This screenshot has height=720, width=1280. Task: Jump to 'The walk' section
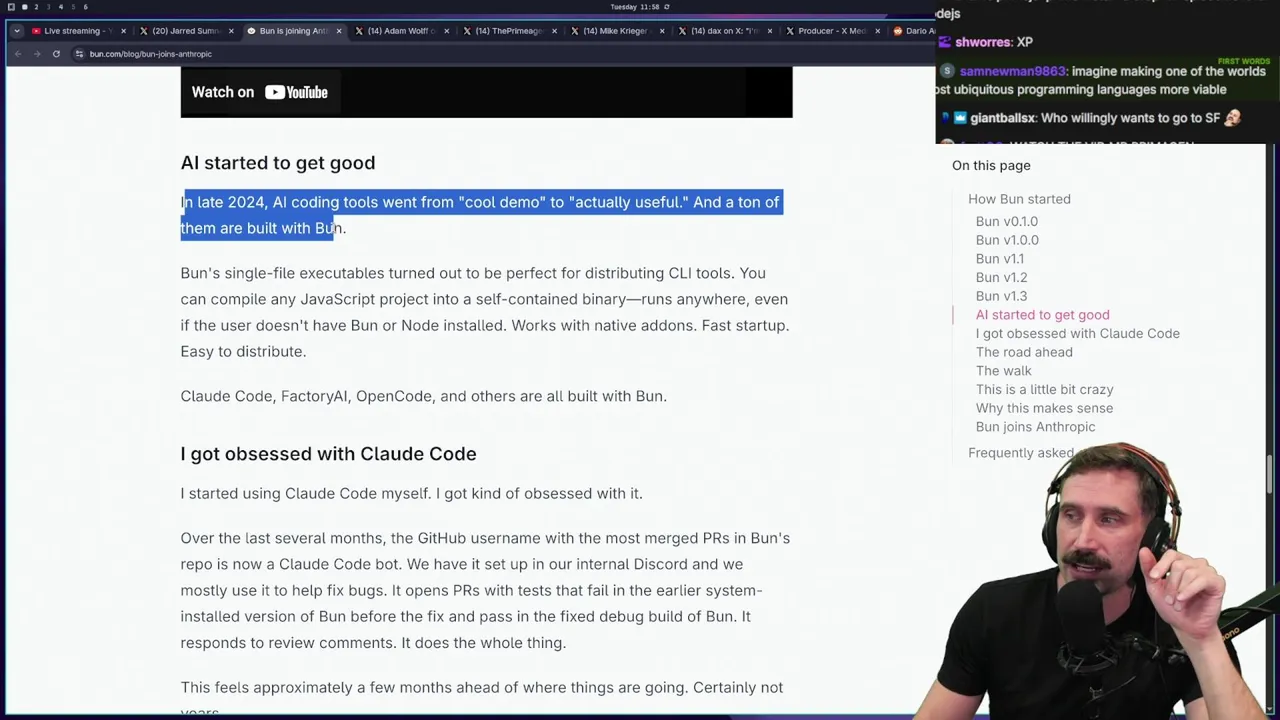coord(1003,371)
